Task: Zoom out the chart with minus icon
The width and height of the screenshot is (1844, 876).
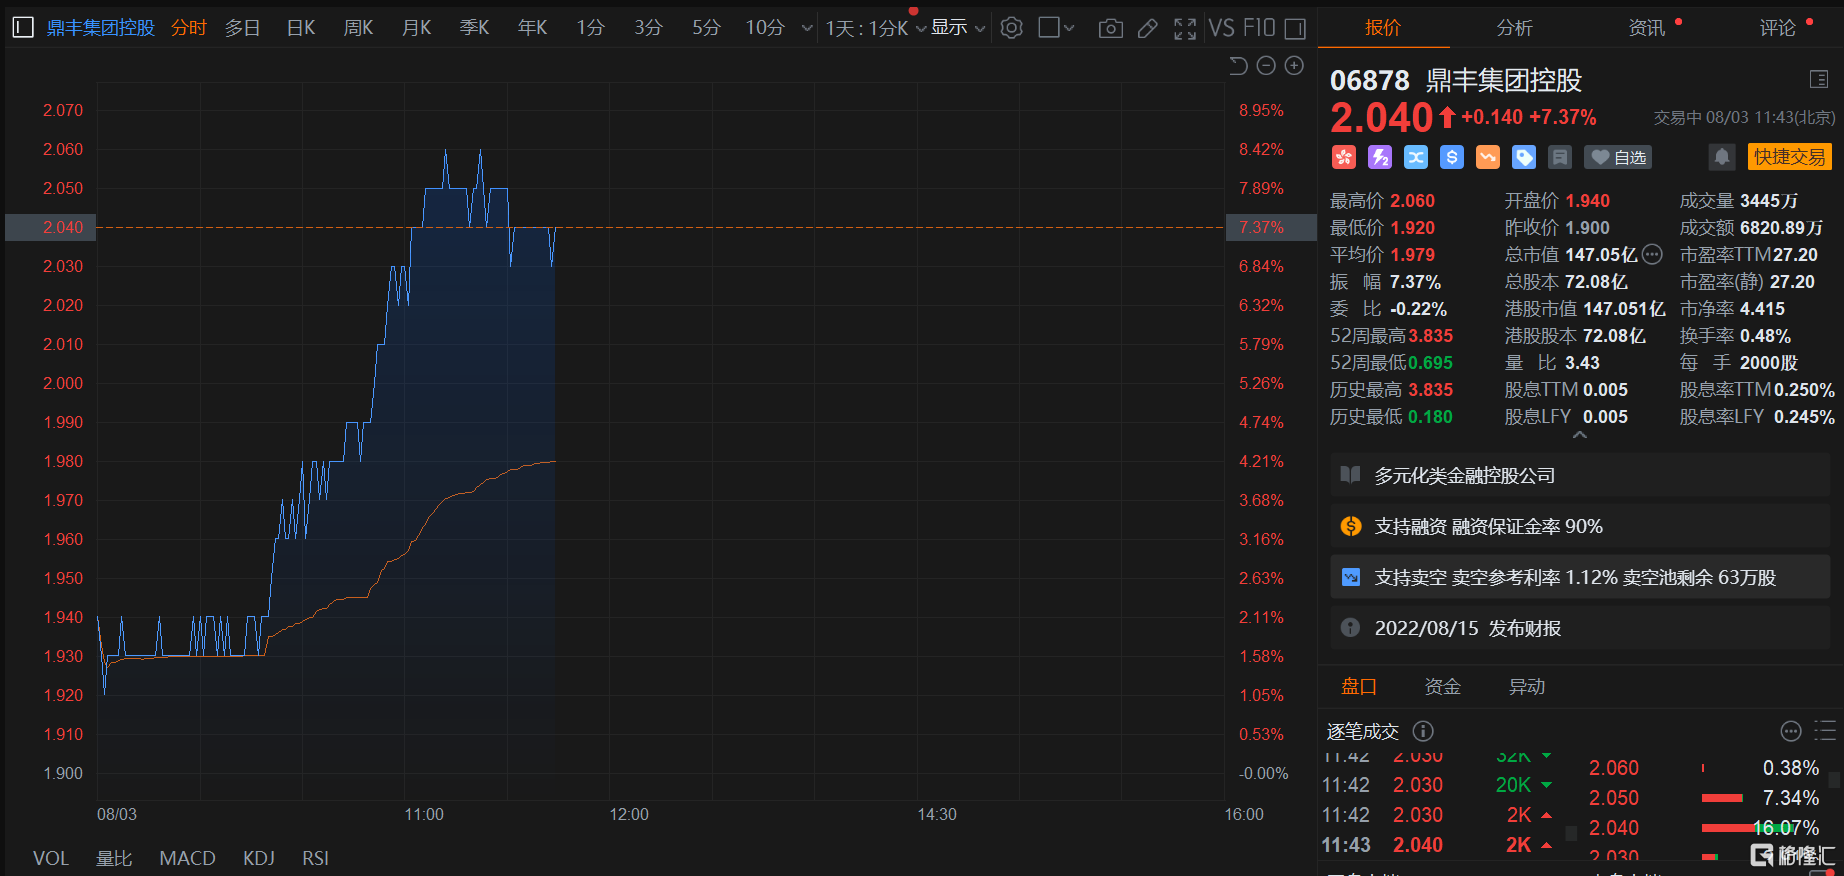Action: pyautogui.click(x=1266, y=66)
